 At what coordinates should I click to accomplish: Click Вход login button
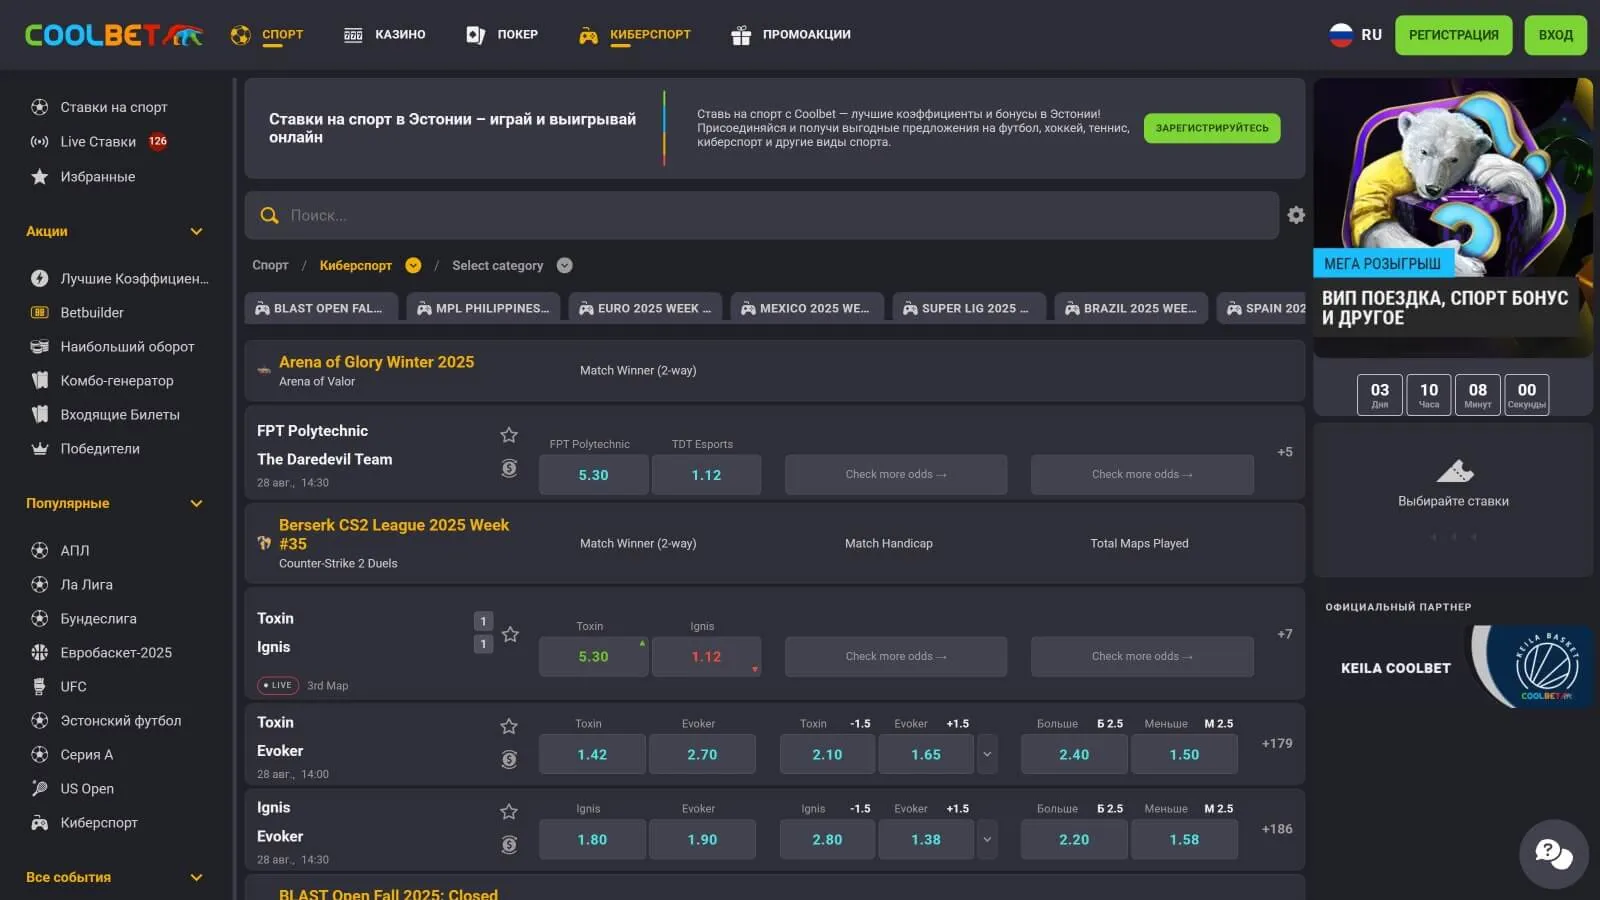tap(1555, 35)
